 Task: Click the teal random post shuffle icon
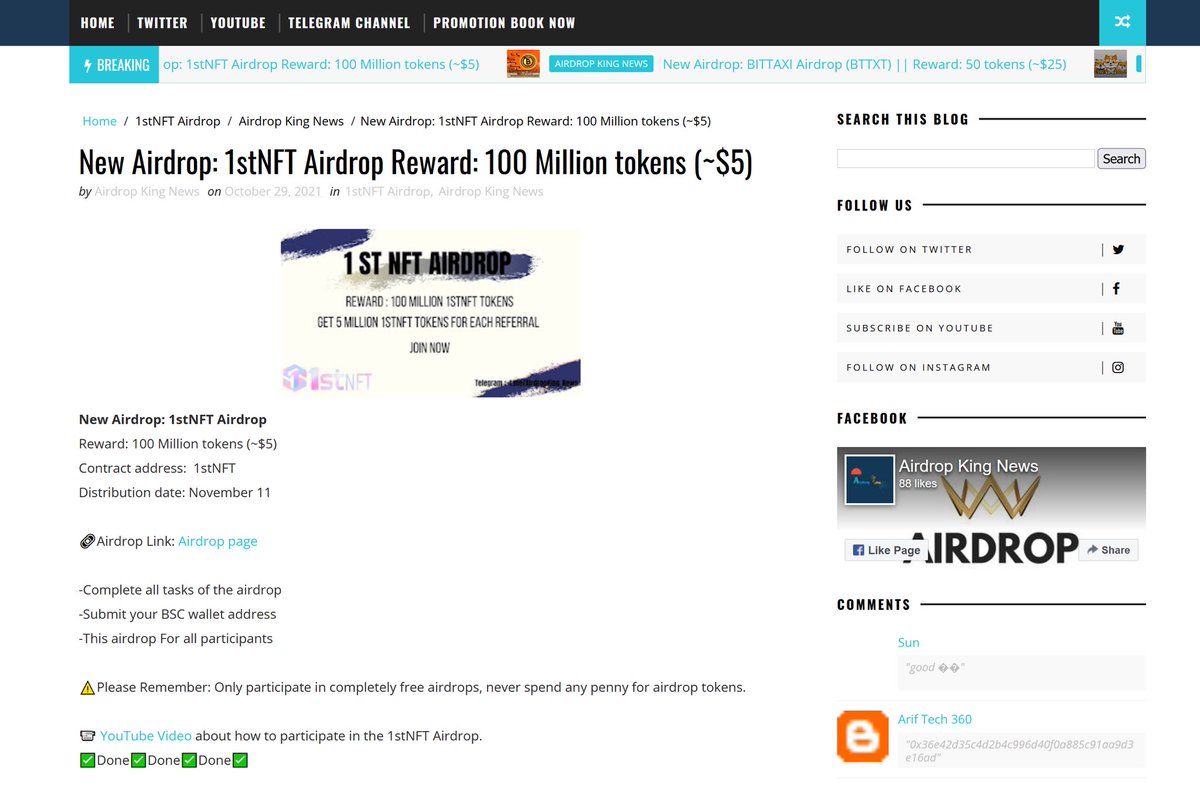click(1121, 22)
